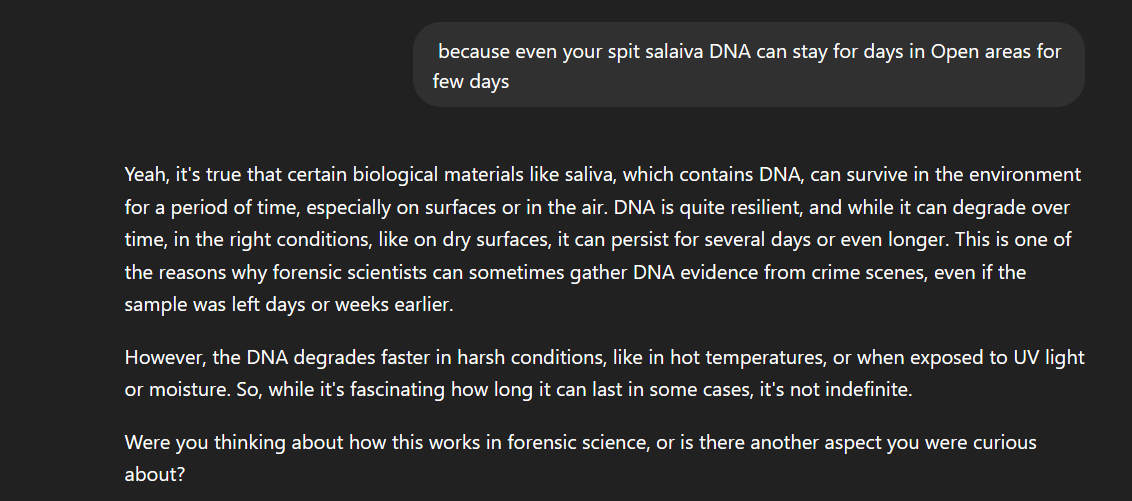Click the misspelled word 'salaiva' in user message
Image resolution: width=1132 pixels, height=501 pixels.
point(672,51)
